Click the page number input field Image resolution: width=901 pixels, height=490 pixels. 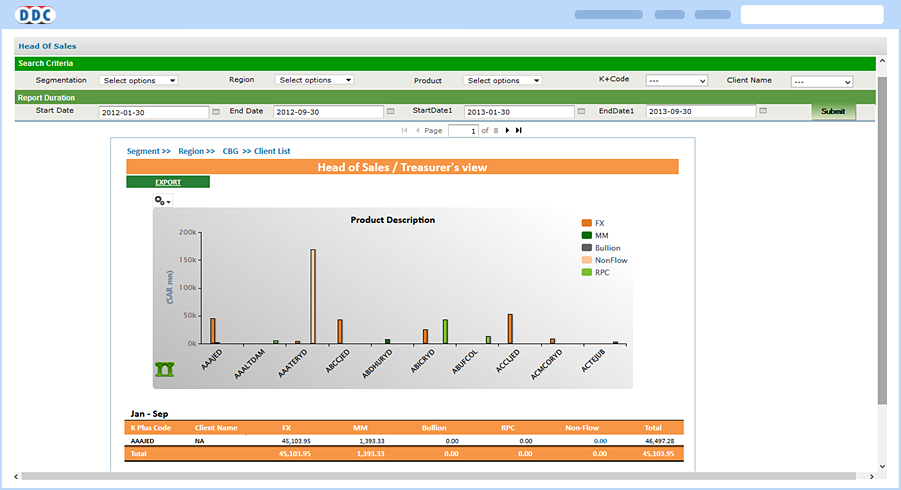click(x=462, y=131)
